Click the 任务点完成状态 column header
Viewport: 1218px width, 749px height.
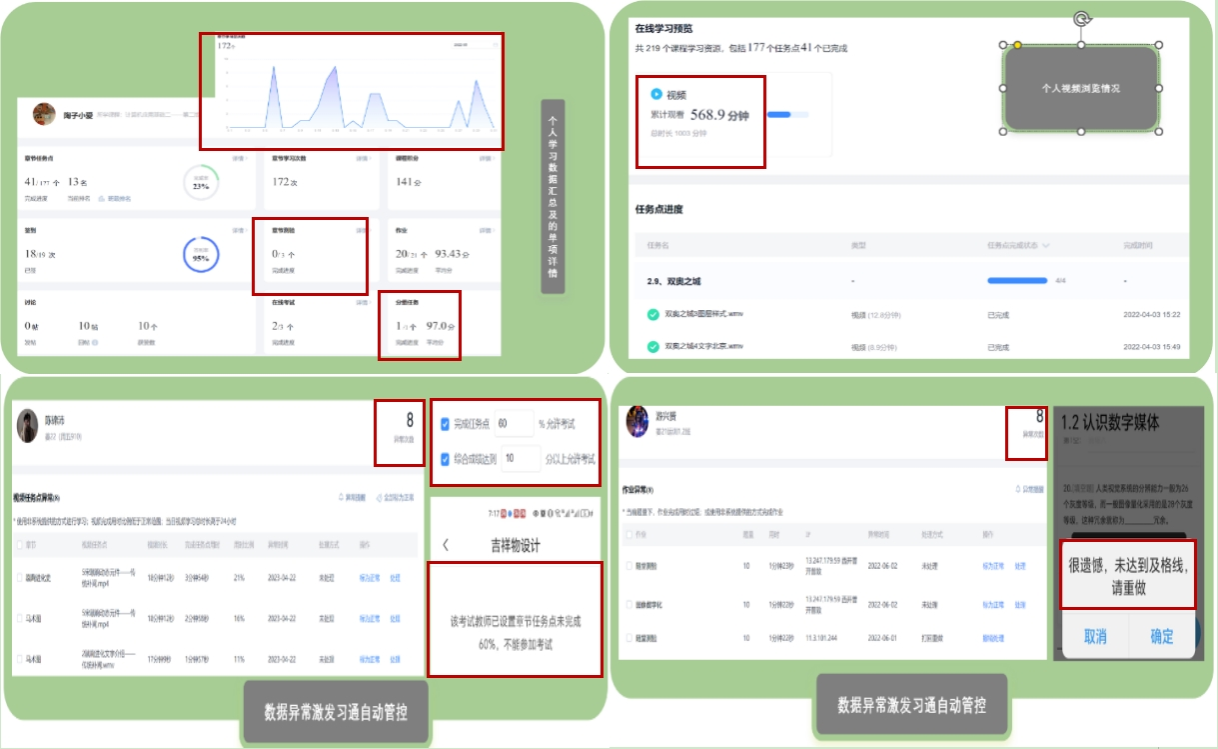click(x=1014, y=245)
